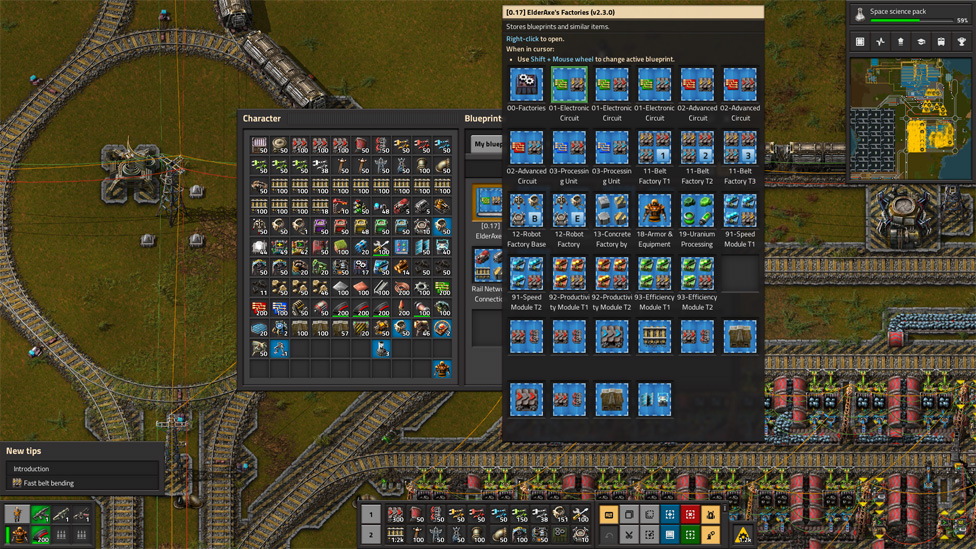
Task: Pick the 11-Belt Factory T1 blueprint
Action: click(x=654, y=148)
